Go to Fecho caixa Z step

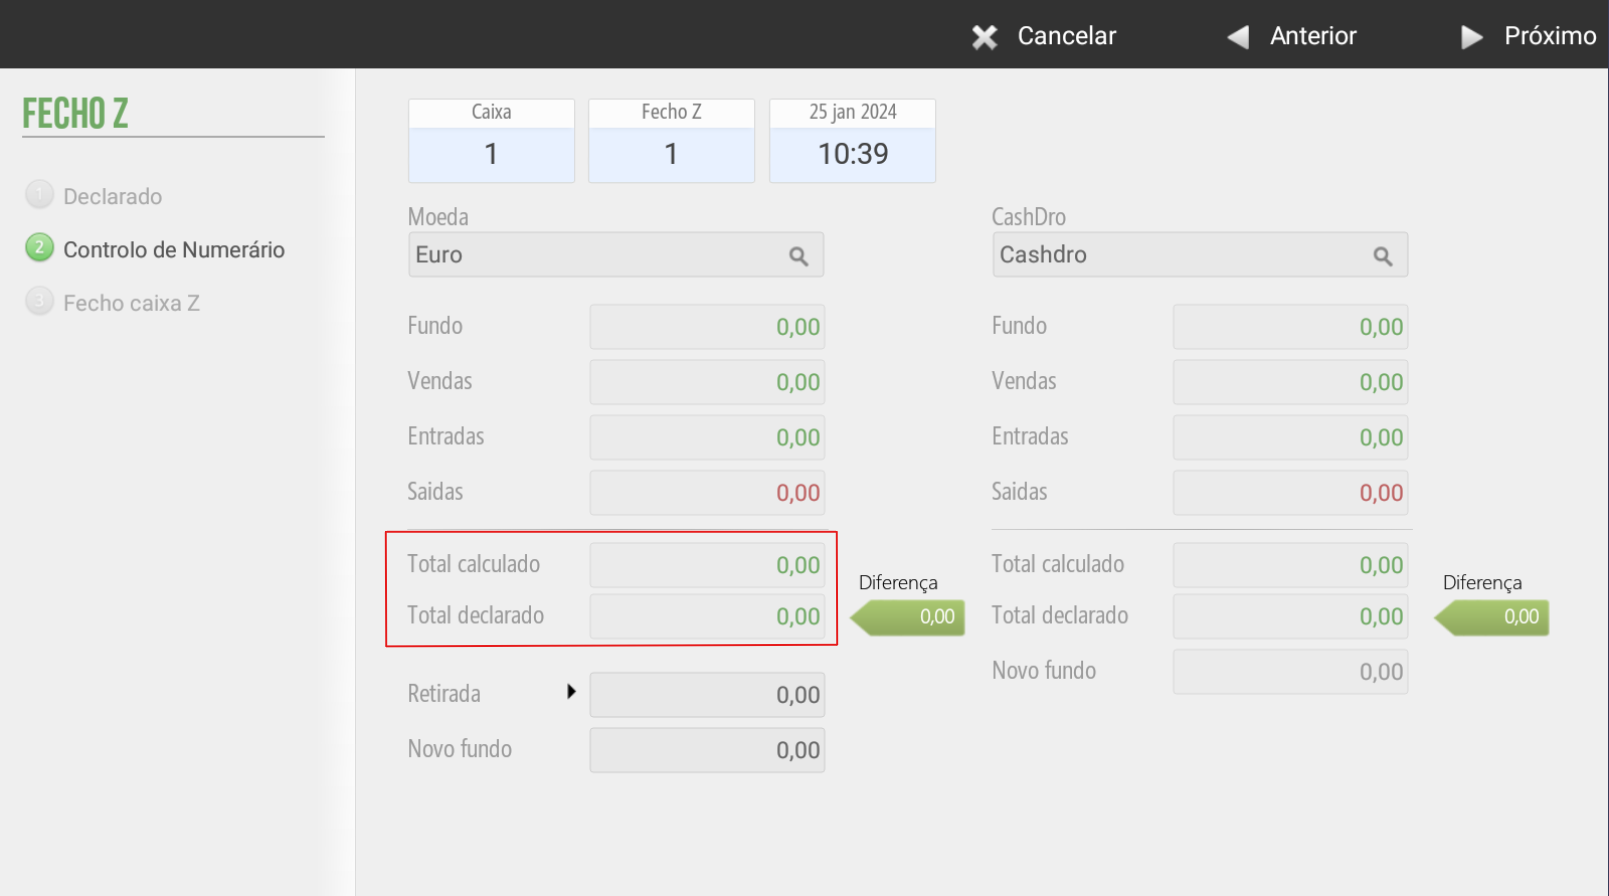pos(131,303)
